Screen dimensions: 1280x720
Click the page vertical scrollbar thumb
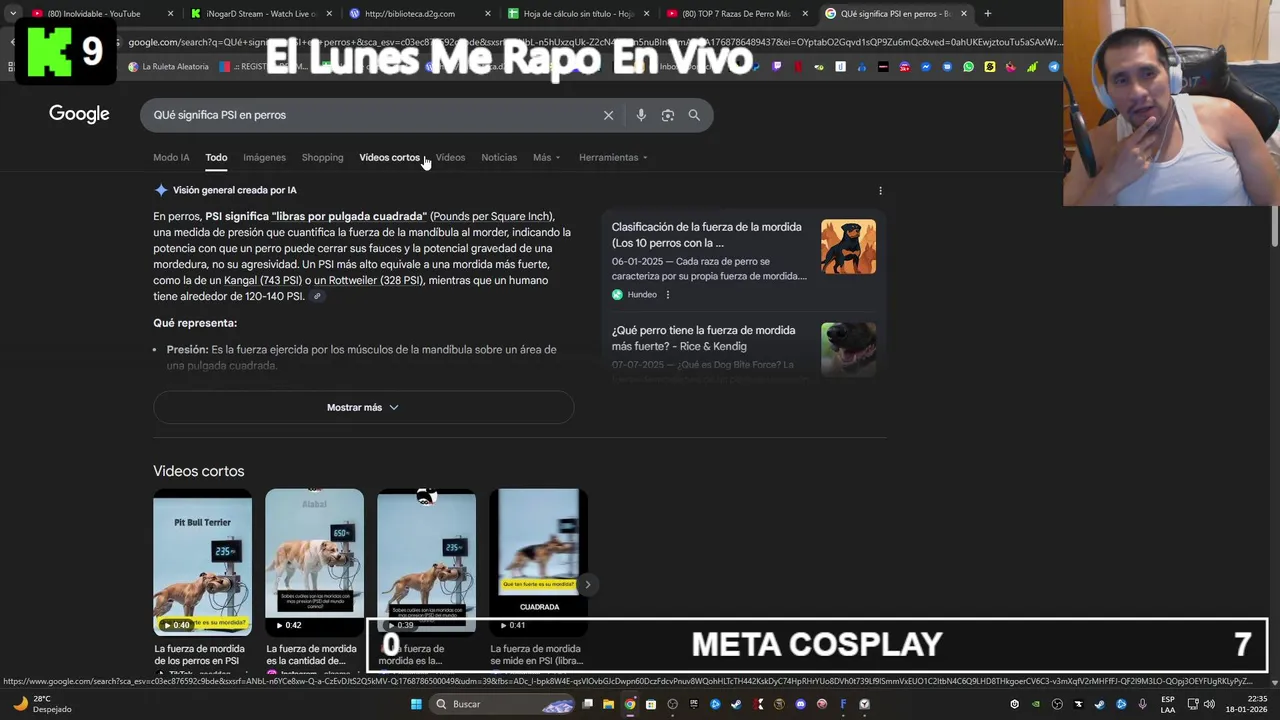[x=1274, y=225]
